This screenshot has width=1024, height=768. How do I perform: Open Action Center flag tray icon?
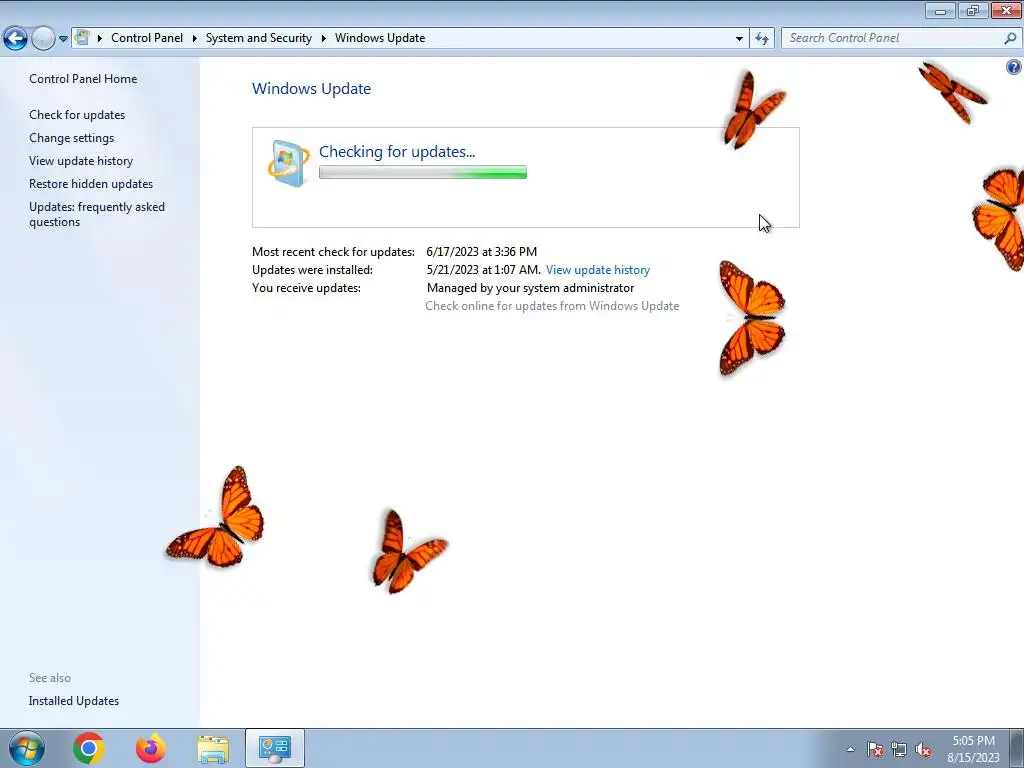pyautogui.click(x=875, y=749)
